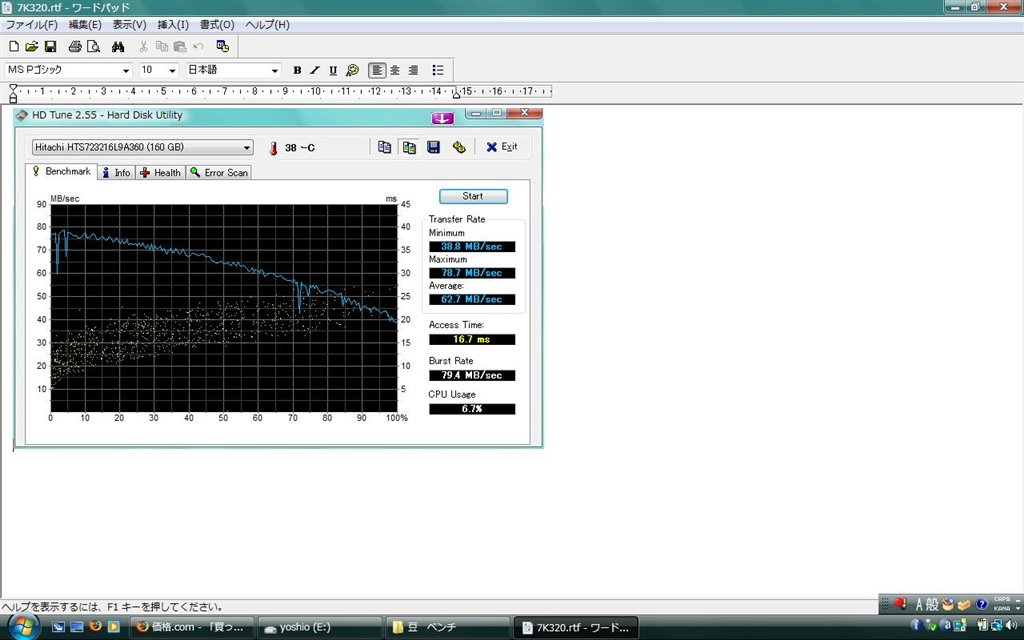Click the HD Tune options icon
This screenshot has width=1024, height=640.
coord(459,147)
